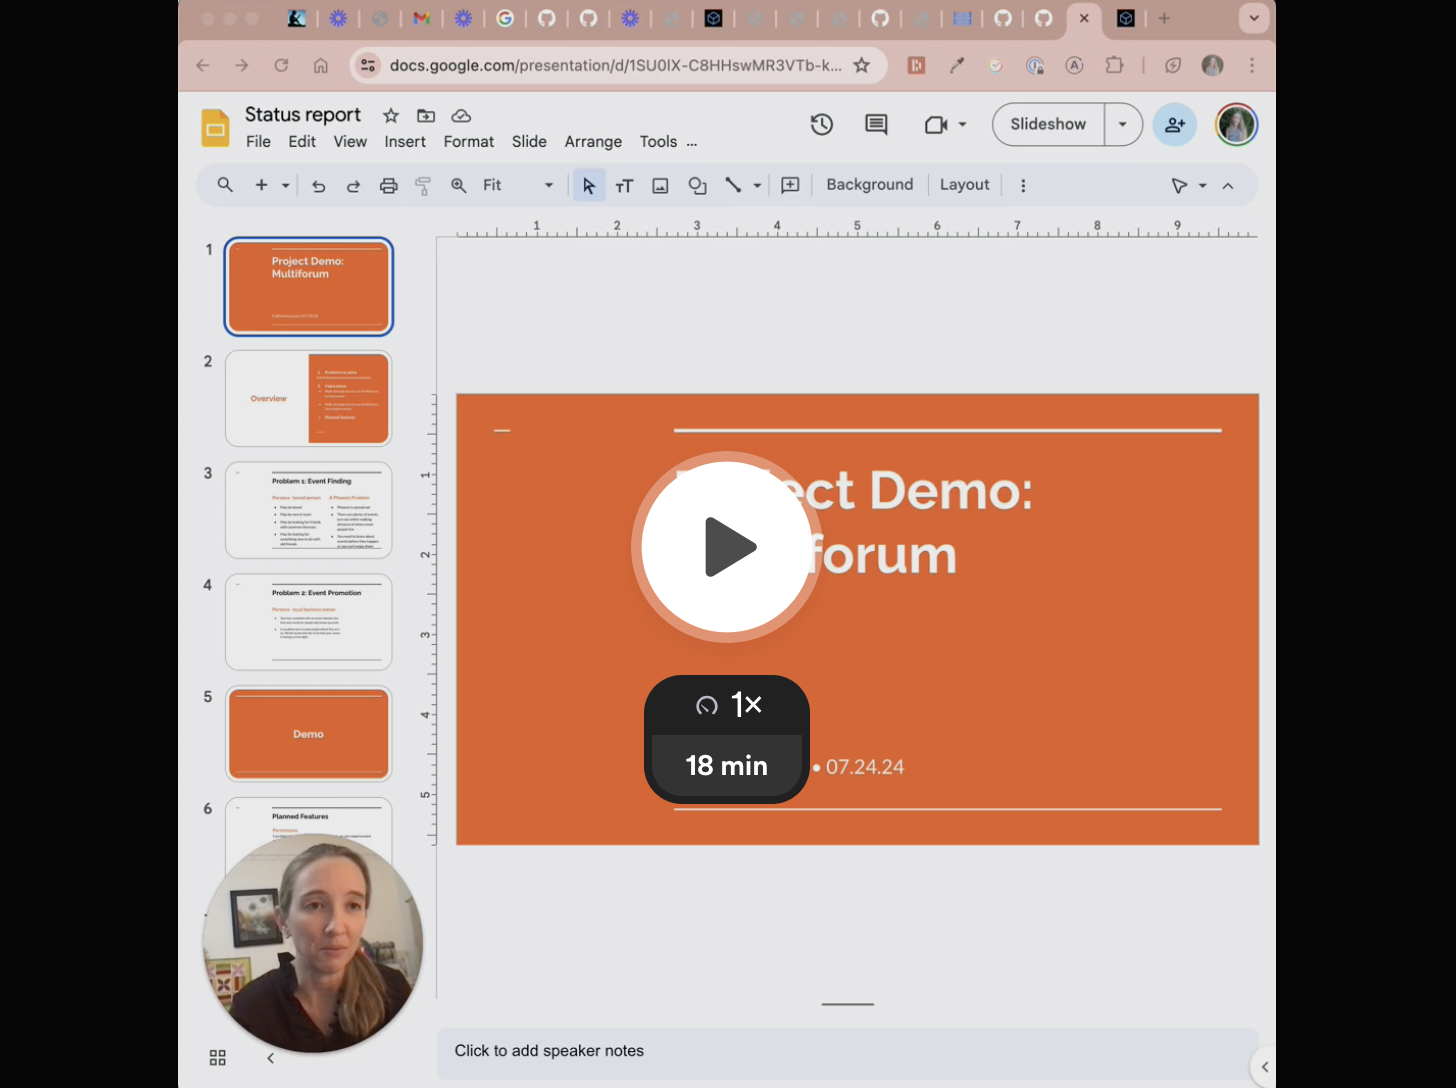Click the Undo arrow
The image size is (1456, 1088).
(x=318, y=185)
